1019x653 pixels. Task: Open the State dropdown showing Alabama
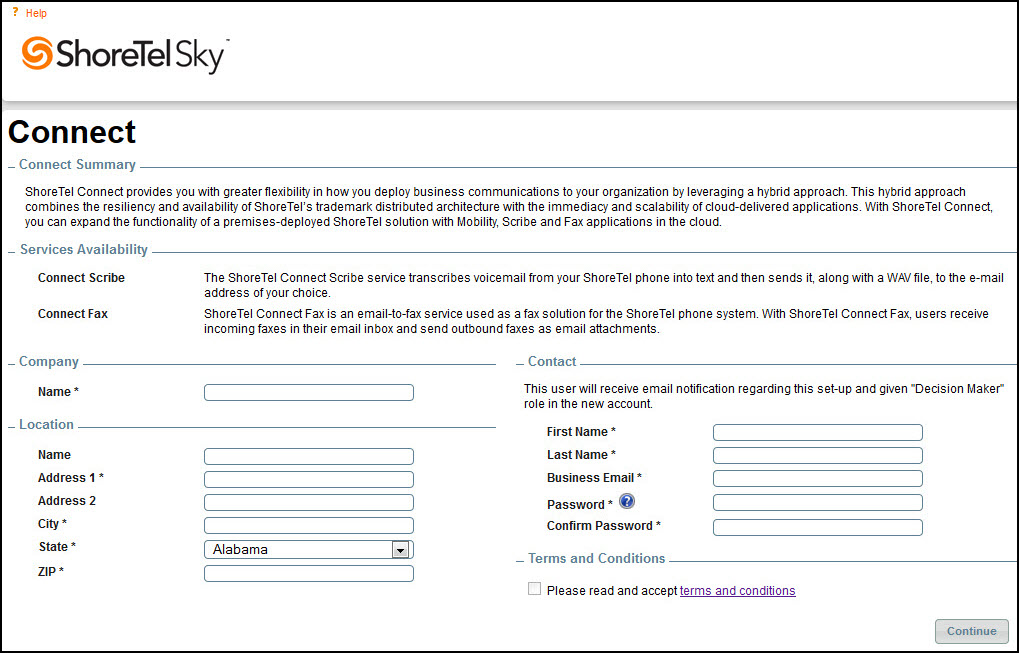pyautogui.click(x=309, y=549)
